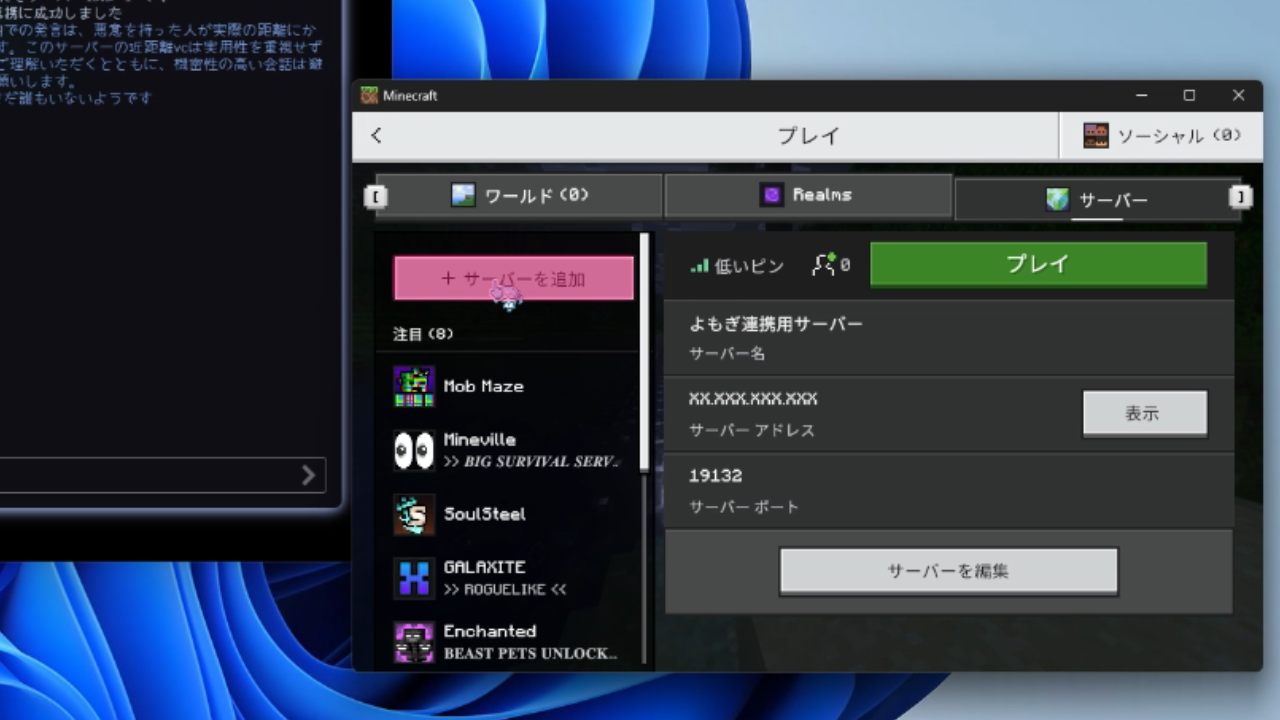Add a server with サーバーを追加
Image resolution: width=1280 pixels, height=720 pixels.
click(512, 277)
